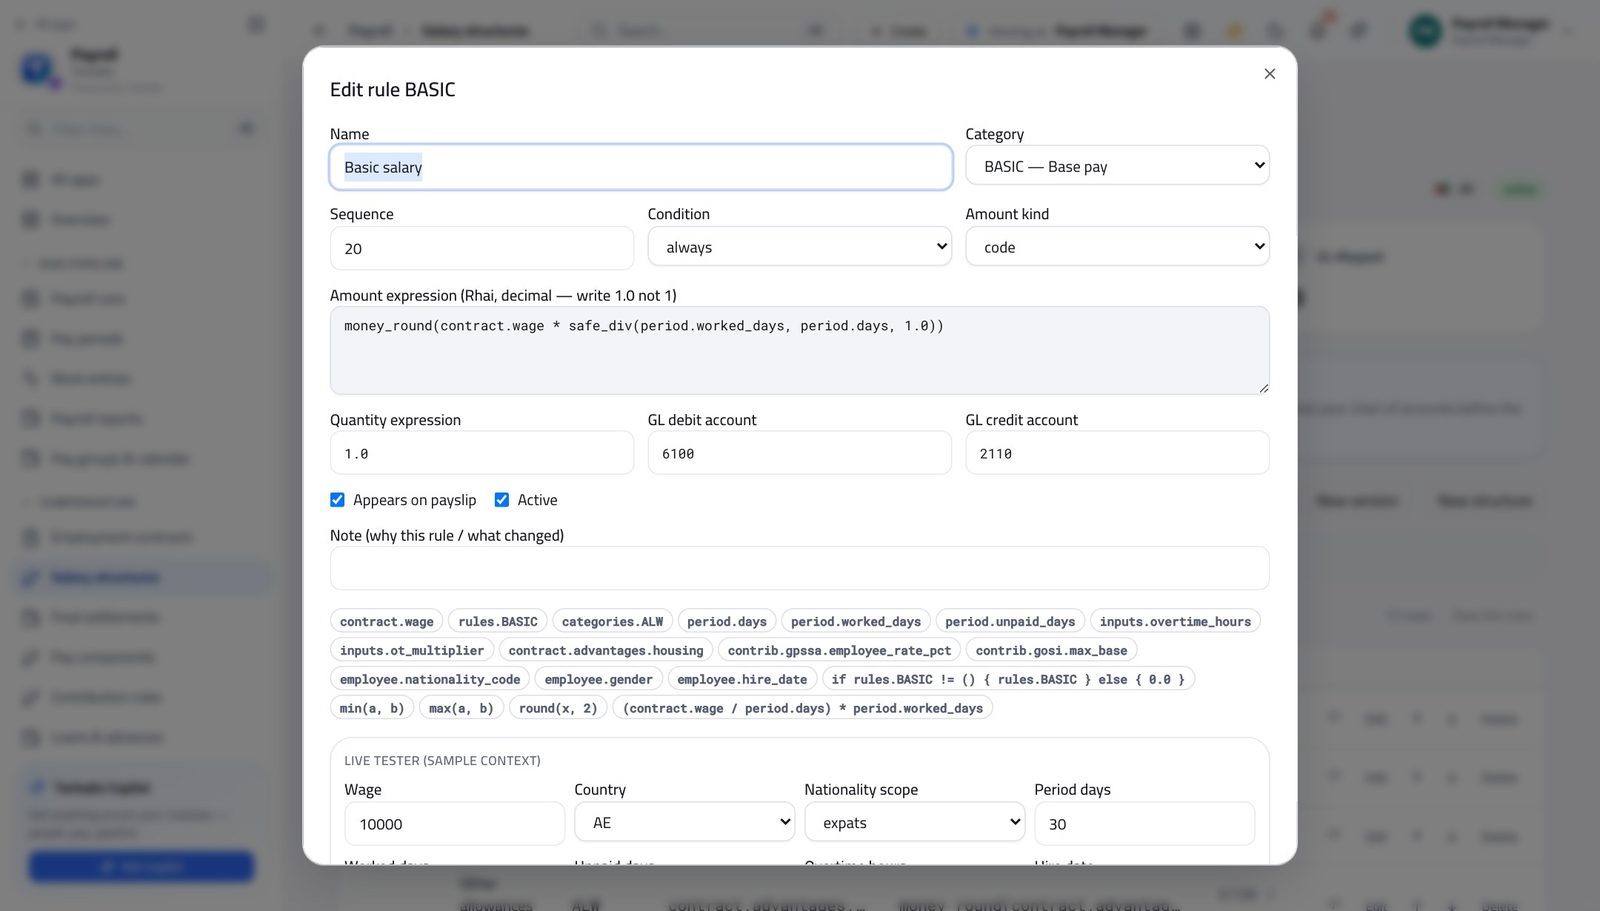This screenshot has height=911, width=1600.
Task: Close the Edit rule BASIC dialog
Action: coord(1269,74)
